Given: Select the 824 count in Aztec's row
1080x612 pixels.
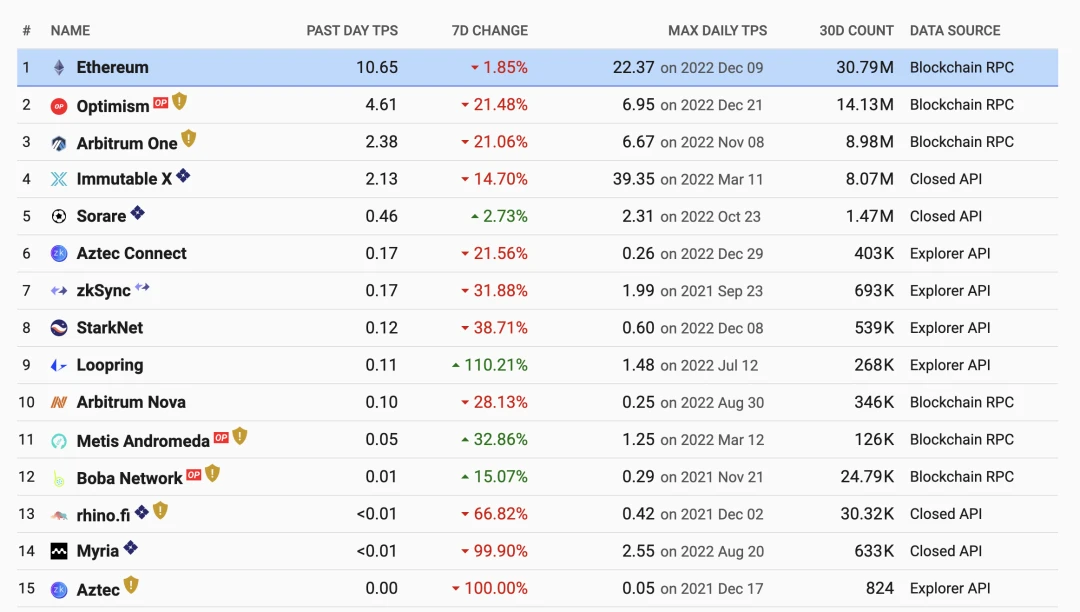Looking at the screenshot, I should (x=880, y=588).
